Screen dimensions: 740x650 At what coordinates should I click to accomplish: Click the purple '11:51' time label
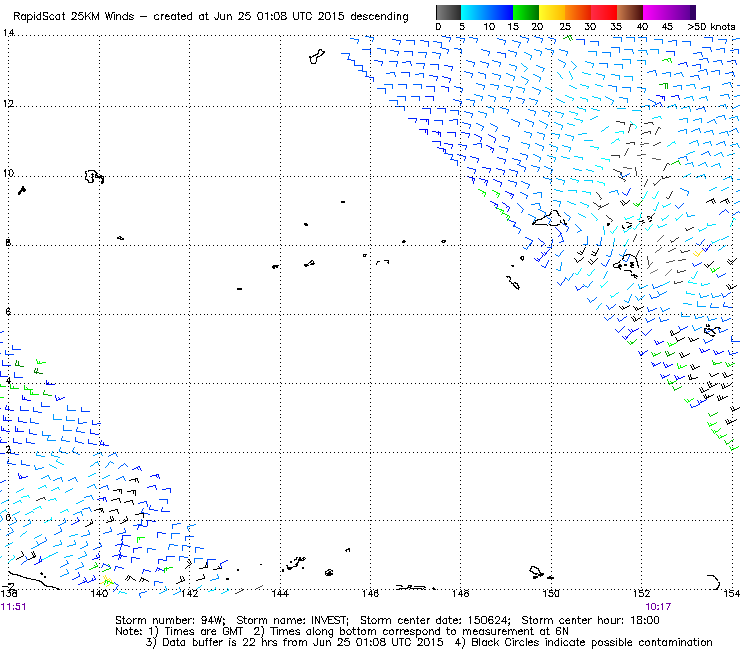click(13, 607)
